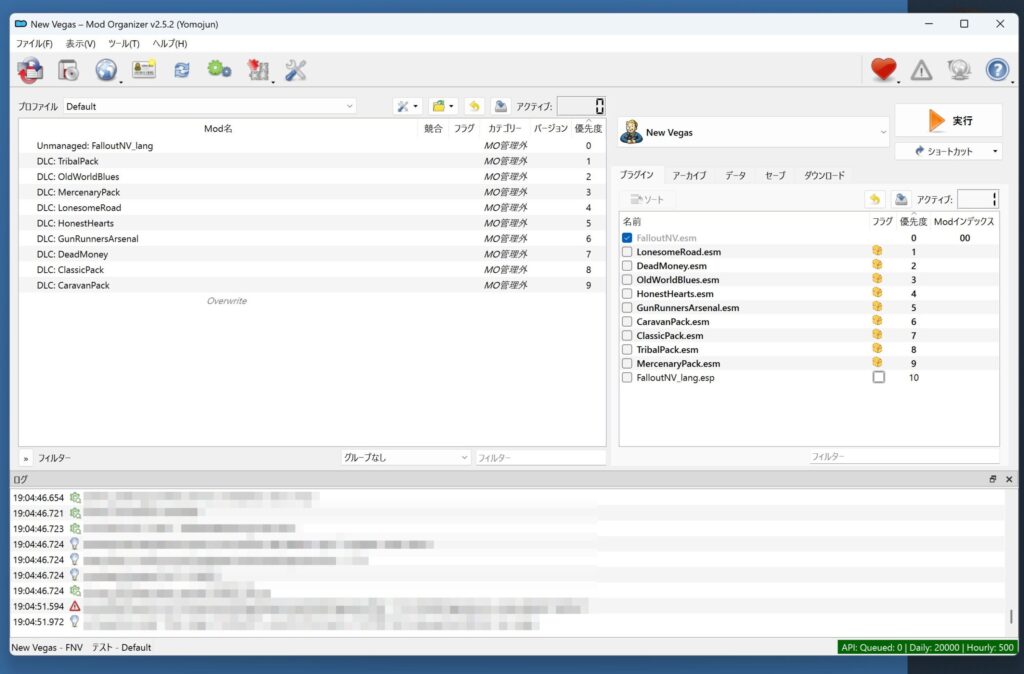Open the Profiles ID card icon
The width and height of the screenshot is (1024, 674).
point(144,69)
